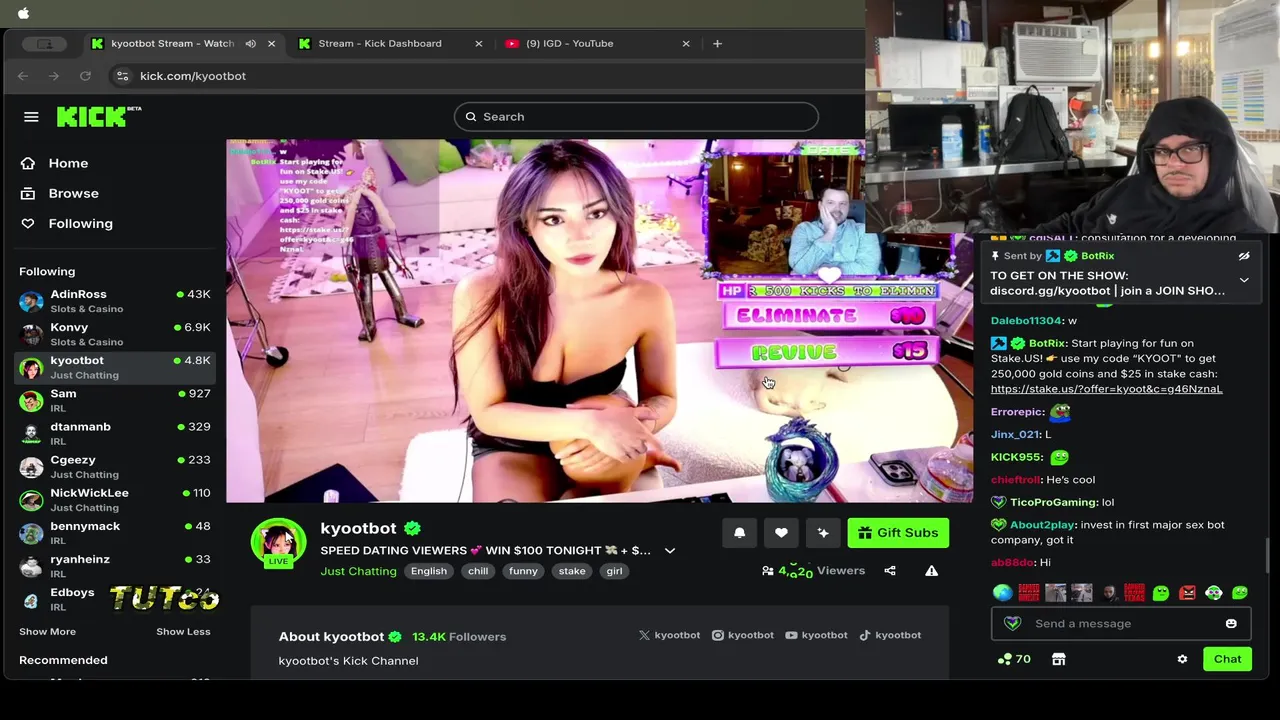
Task: Click username About2play in chat
Action: coord(1041,525)
